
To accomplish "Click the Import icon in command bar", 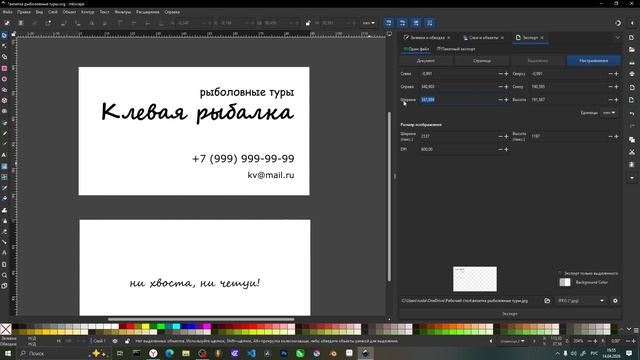I will tap(632, 87).
